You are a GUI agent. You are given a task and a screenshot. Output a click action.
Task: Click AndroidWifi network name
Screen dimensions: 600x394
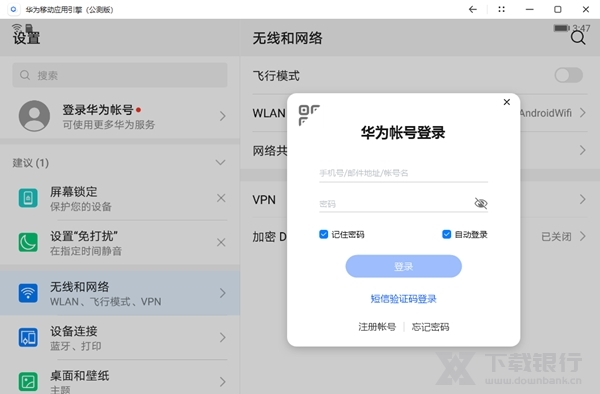pos(545,113)
